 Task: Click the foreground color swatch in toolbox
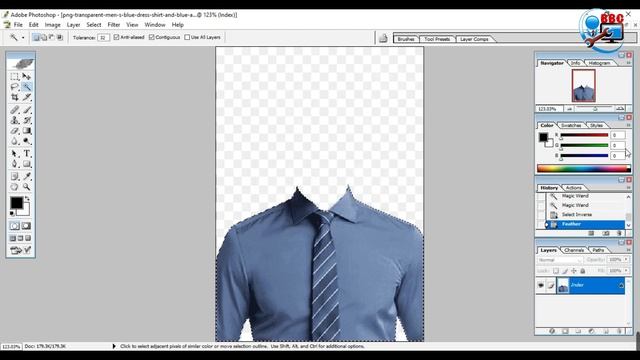pos(16,202)
